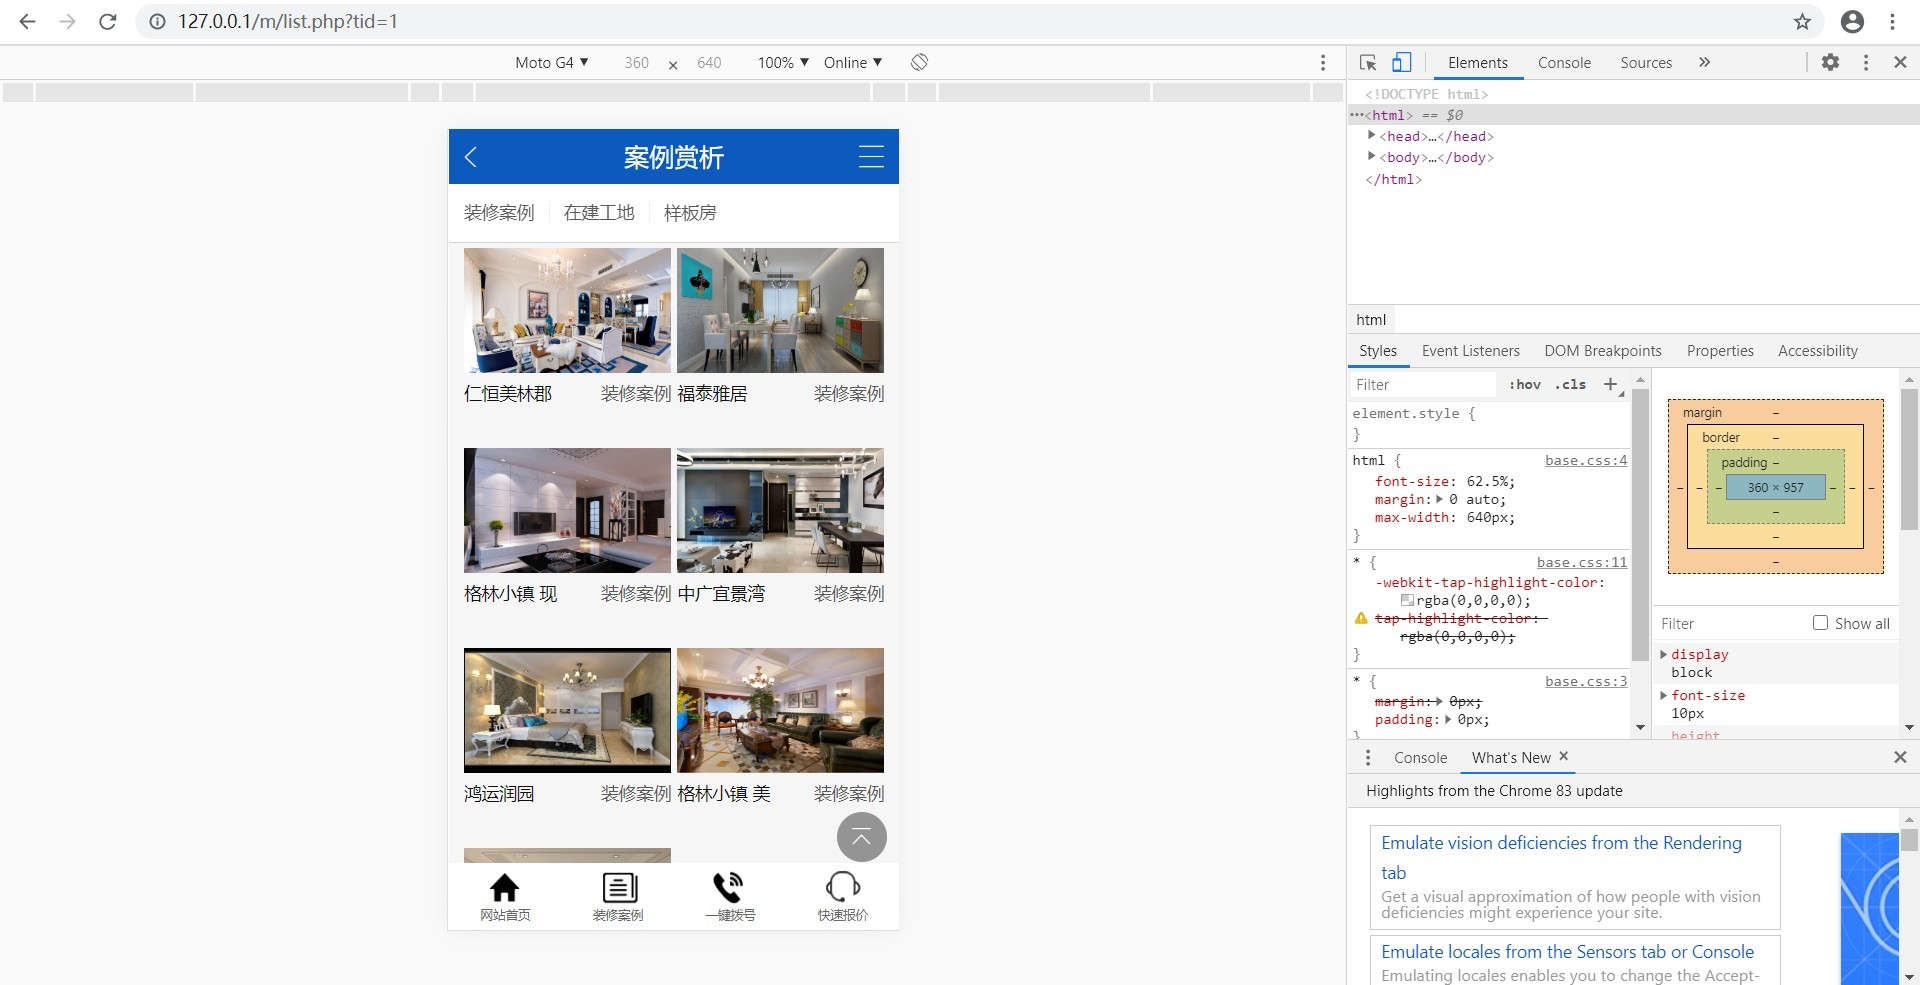The width and height of the screenshot is (1920, 985).
Task: Open drawer three-dot menu beside Console
Action: (x=1368, y=758)
